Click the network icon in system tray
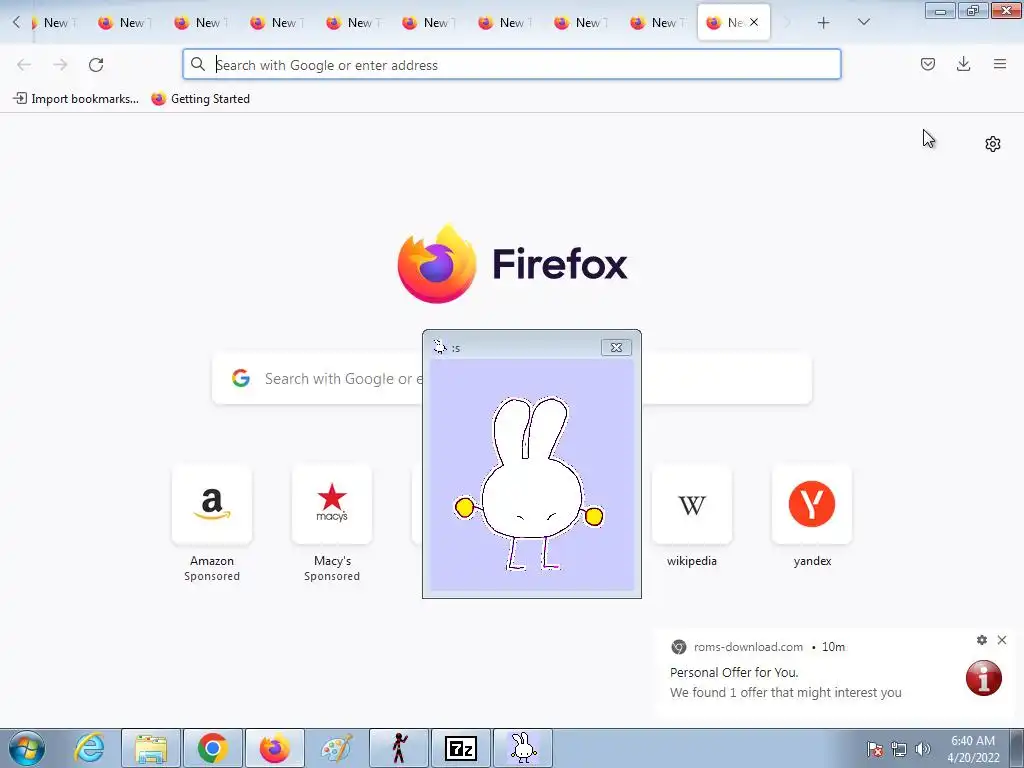The height and width of the screenshot is (768, 1024). (899, 749)
